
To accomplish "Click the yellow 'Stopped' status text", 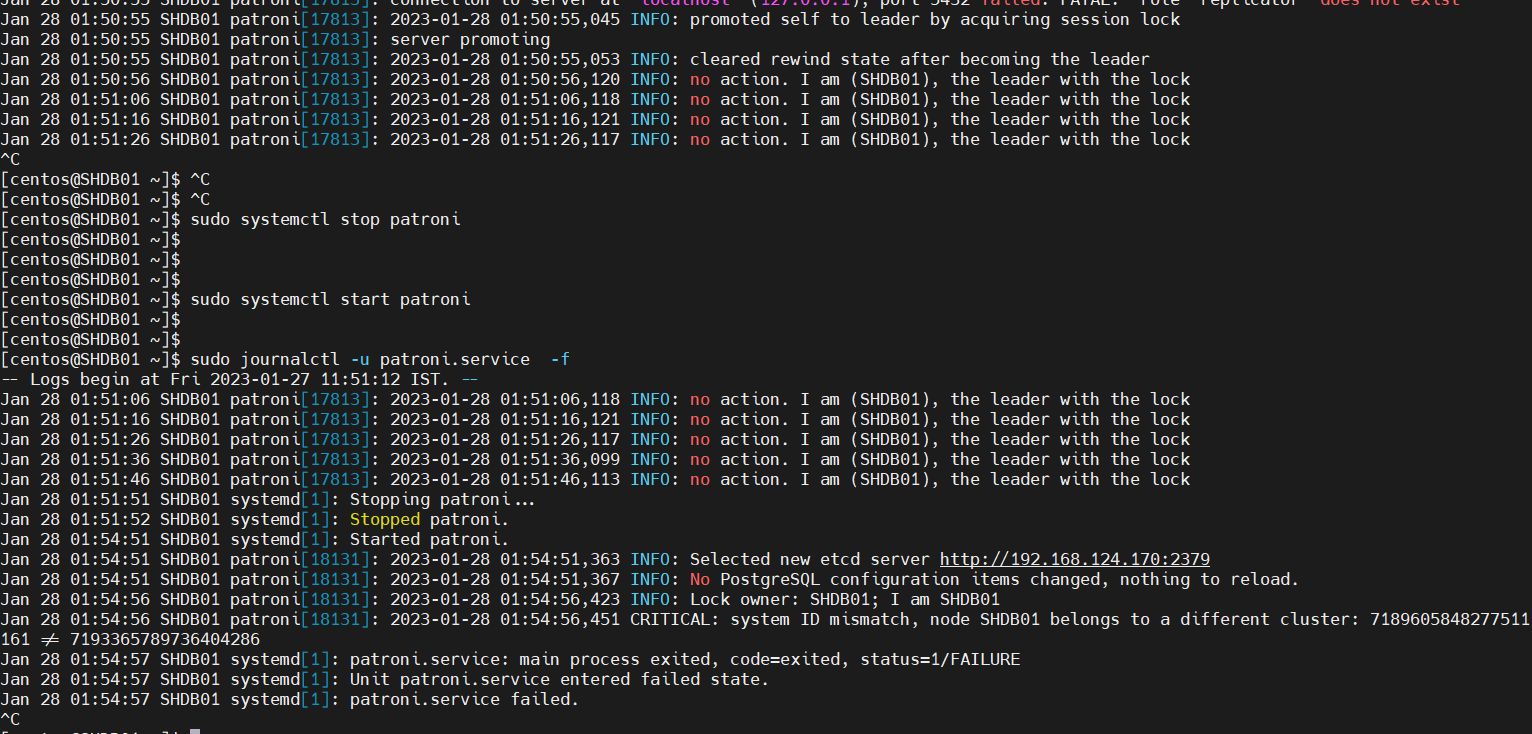I will pyautogui.click(x=384, y=519).
